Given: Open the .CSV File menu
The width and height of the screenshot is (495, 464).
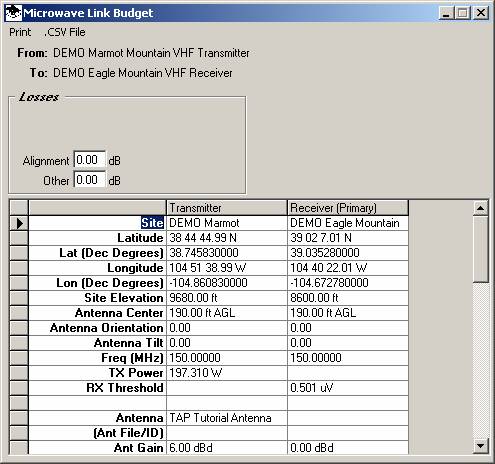Looking at the screenshot, I should pyautogui.click(x=65, y=32).
